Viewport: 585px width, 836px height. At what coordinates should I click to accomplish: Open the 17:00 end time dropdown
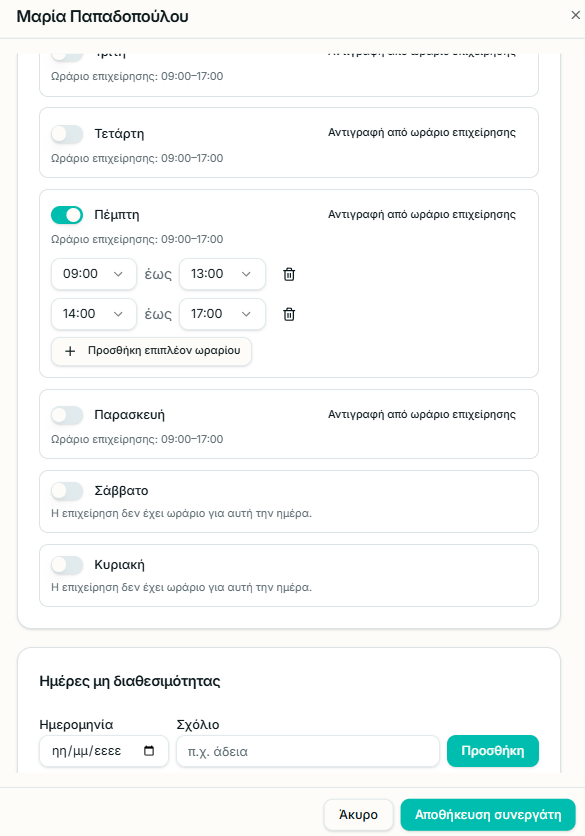pos(222,314)
